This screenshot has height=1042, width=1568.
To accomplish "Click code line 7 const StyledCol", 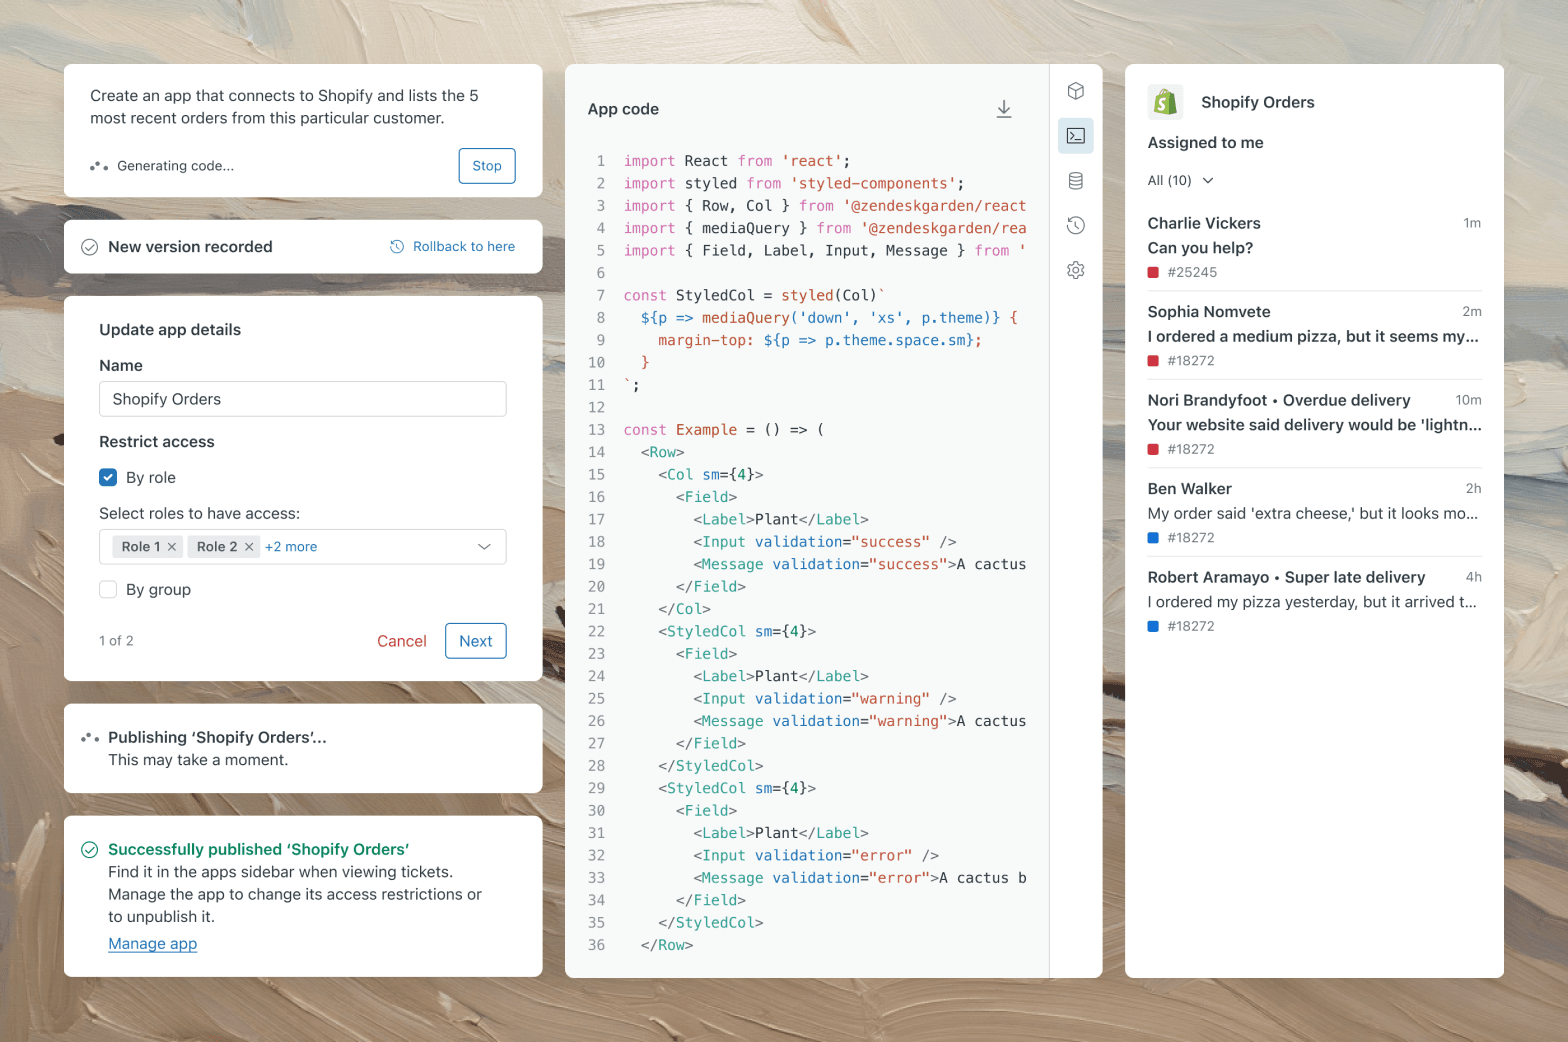I will pyautogui.click(x=754, y=295).
